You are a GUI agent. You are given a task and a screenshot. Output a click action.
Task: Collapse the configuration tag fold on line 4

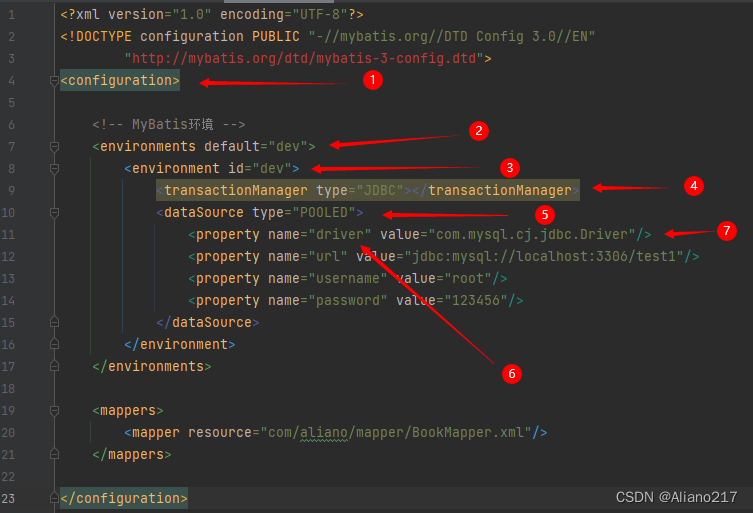(54, 81)
